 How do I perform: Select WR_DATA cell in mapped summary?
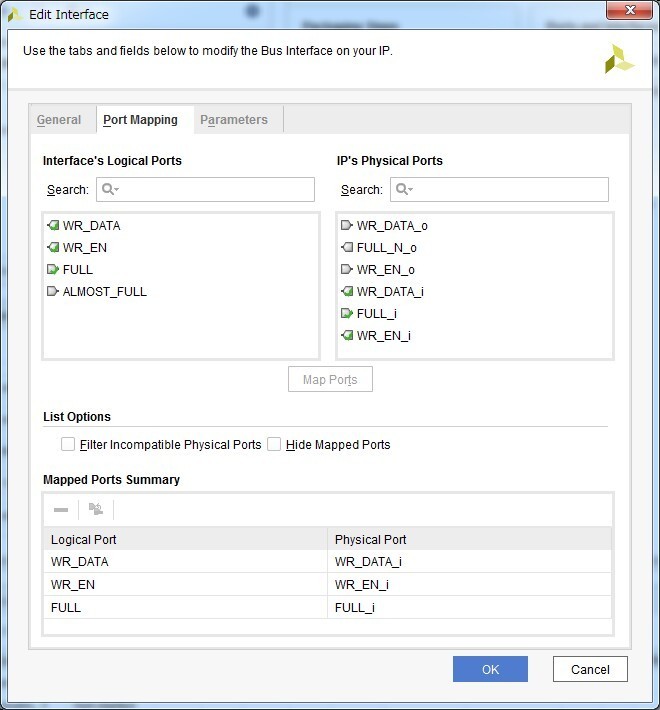click(x=186, y=561)
